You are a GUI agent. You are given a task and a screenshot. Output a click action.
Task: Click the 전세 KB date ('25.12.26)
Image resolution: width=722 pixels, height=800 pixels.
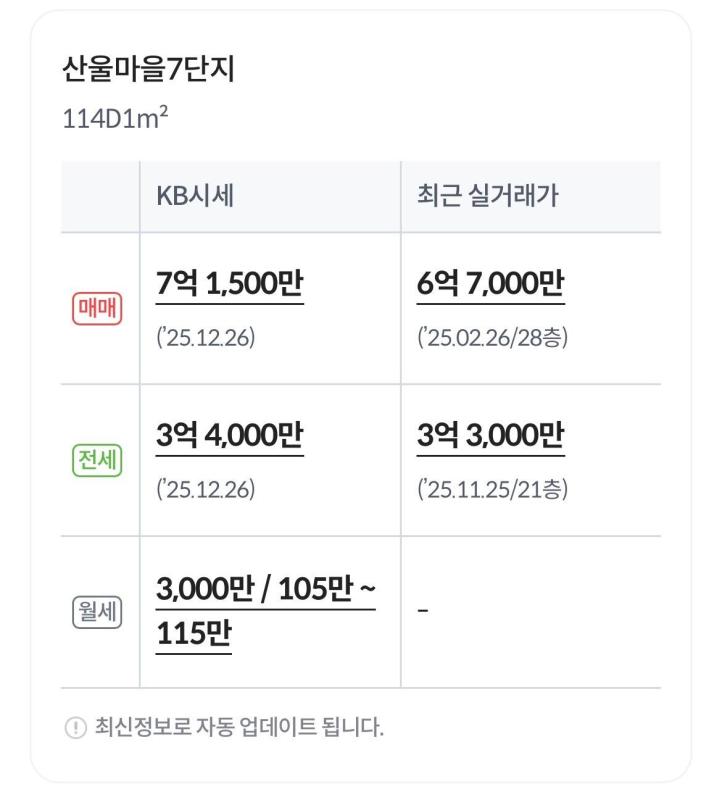(206, 489)
